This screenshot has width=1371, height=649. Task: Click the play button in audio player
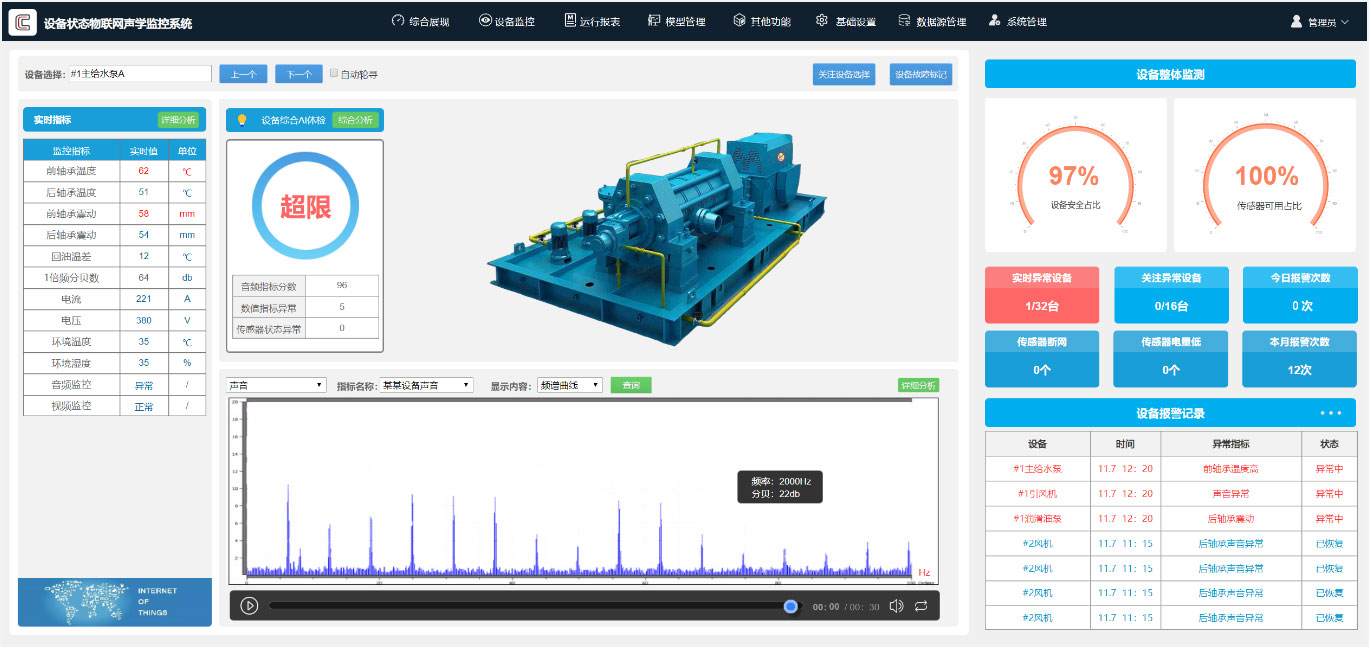(250, 606)
